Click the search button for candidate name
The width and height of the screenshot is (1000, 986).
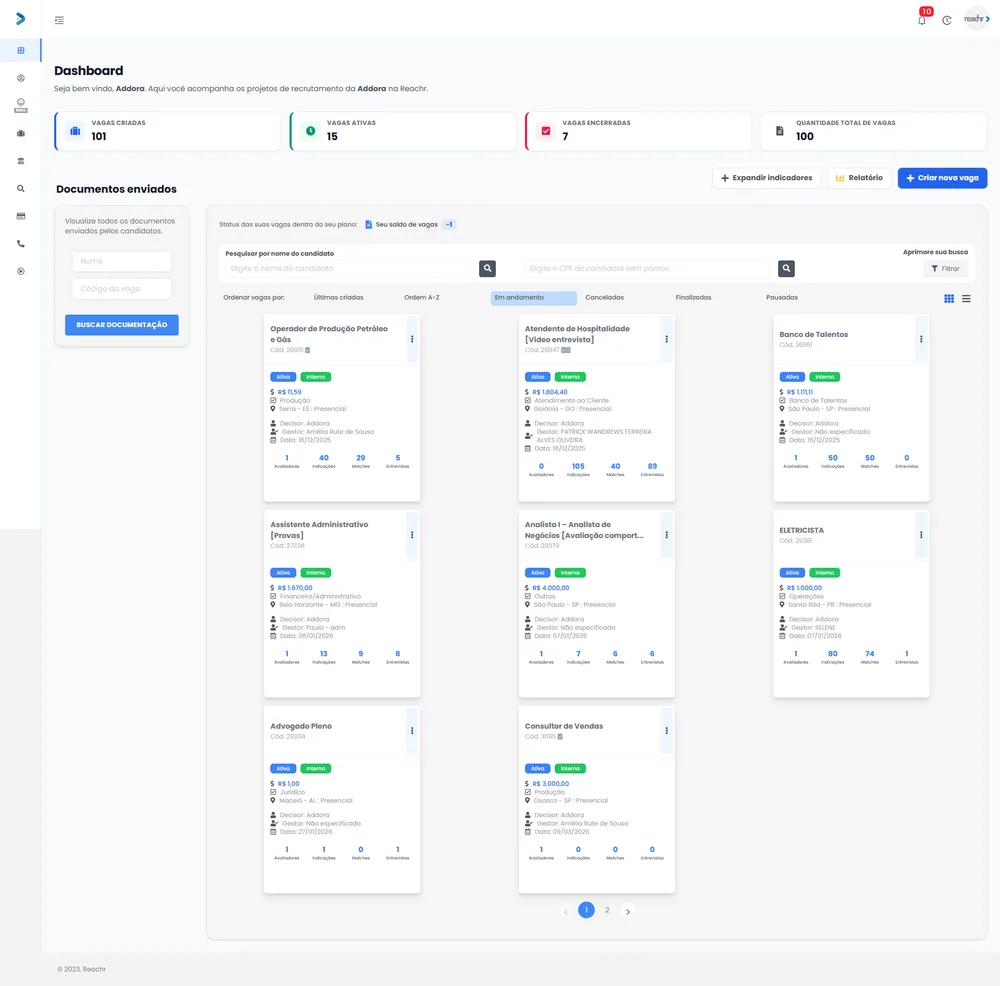[487, 269]
